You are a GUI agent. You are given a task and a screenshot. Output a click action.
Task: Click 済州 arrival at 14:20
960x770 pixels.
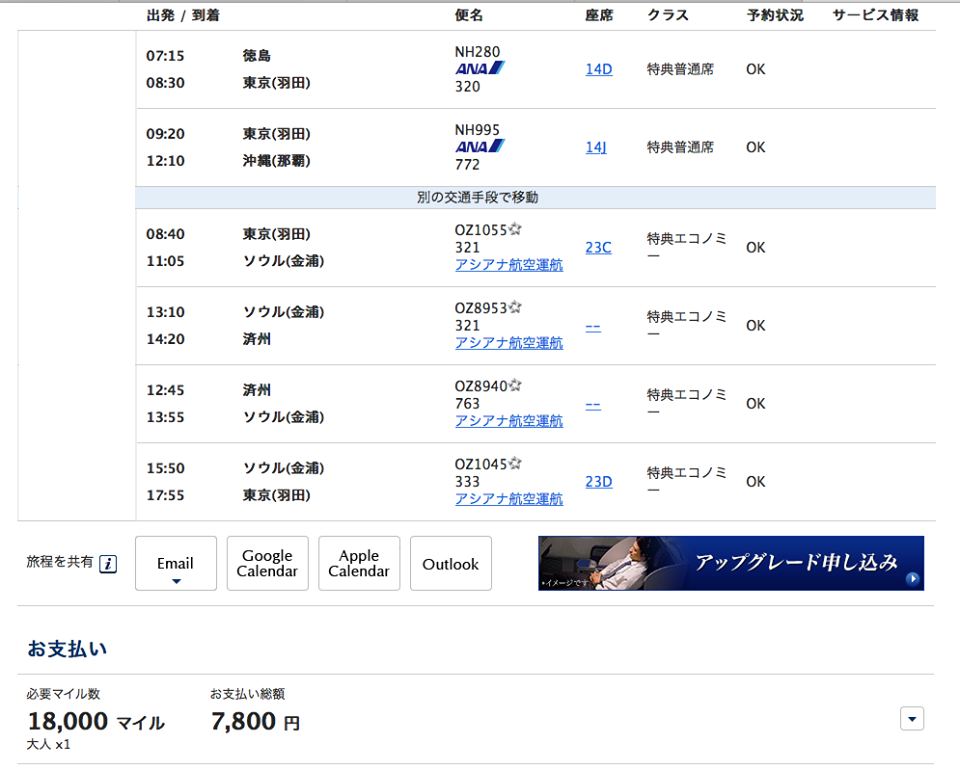click(257, 339)
